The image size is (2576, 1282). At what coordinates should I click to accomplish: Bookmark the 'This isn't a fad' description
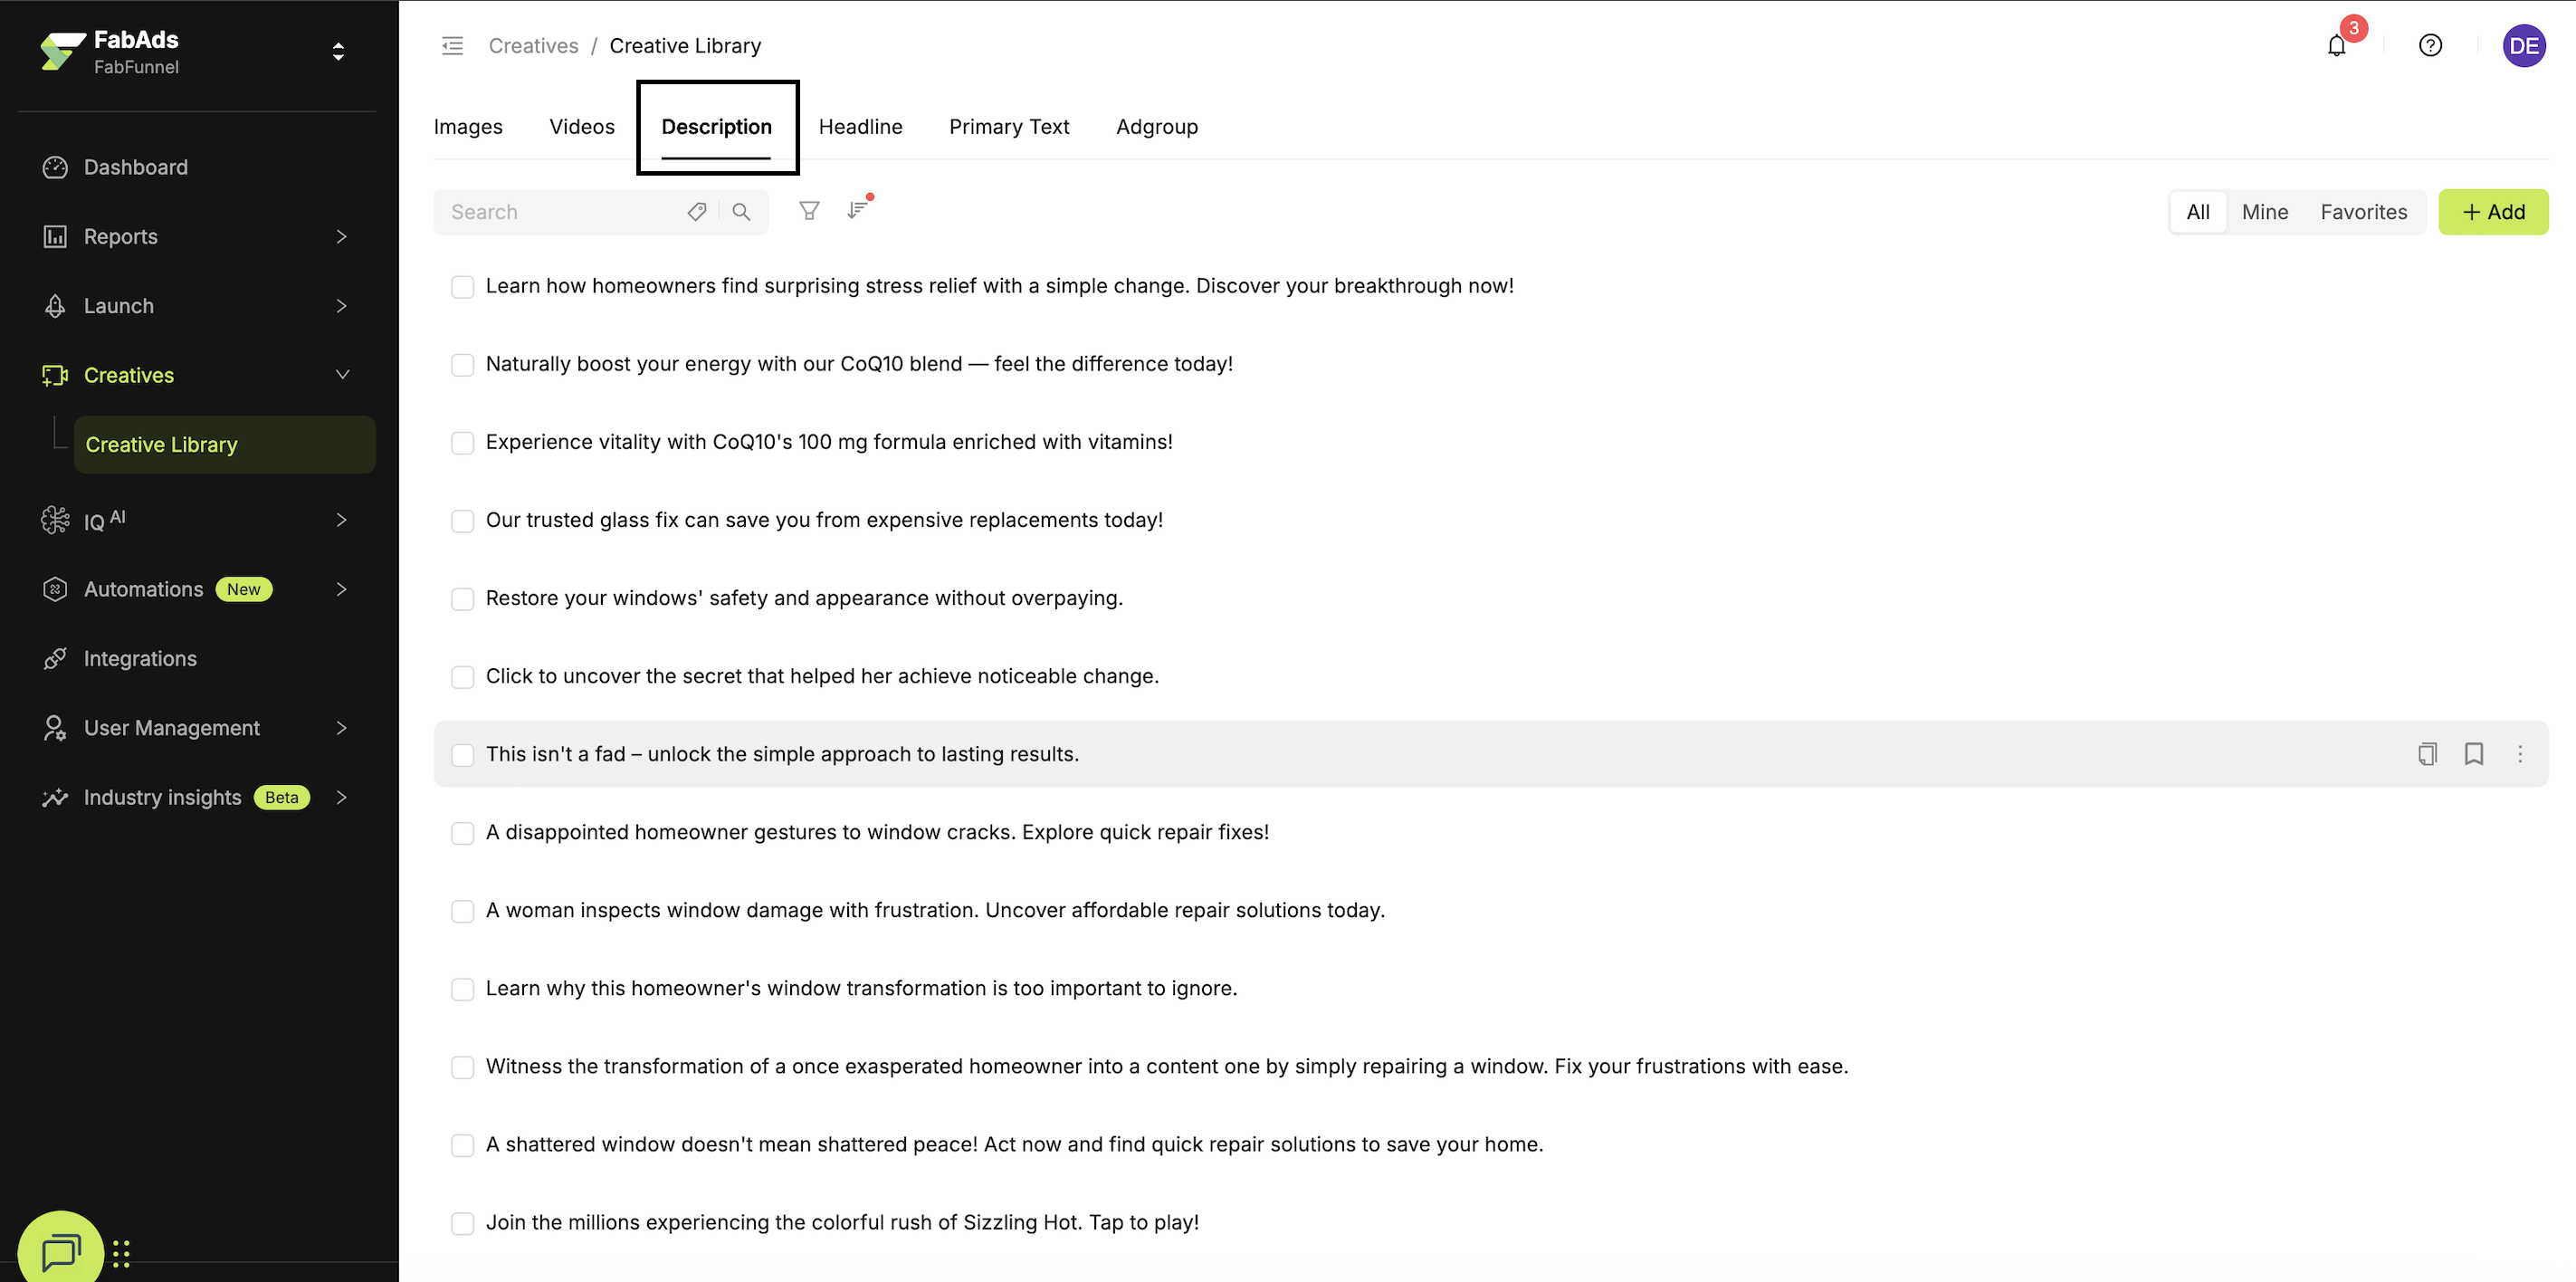pyautogui.click(x=2474, y=754)
